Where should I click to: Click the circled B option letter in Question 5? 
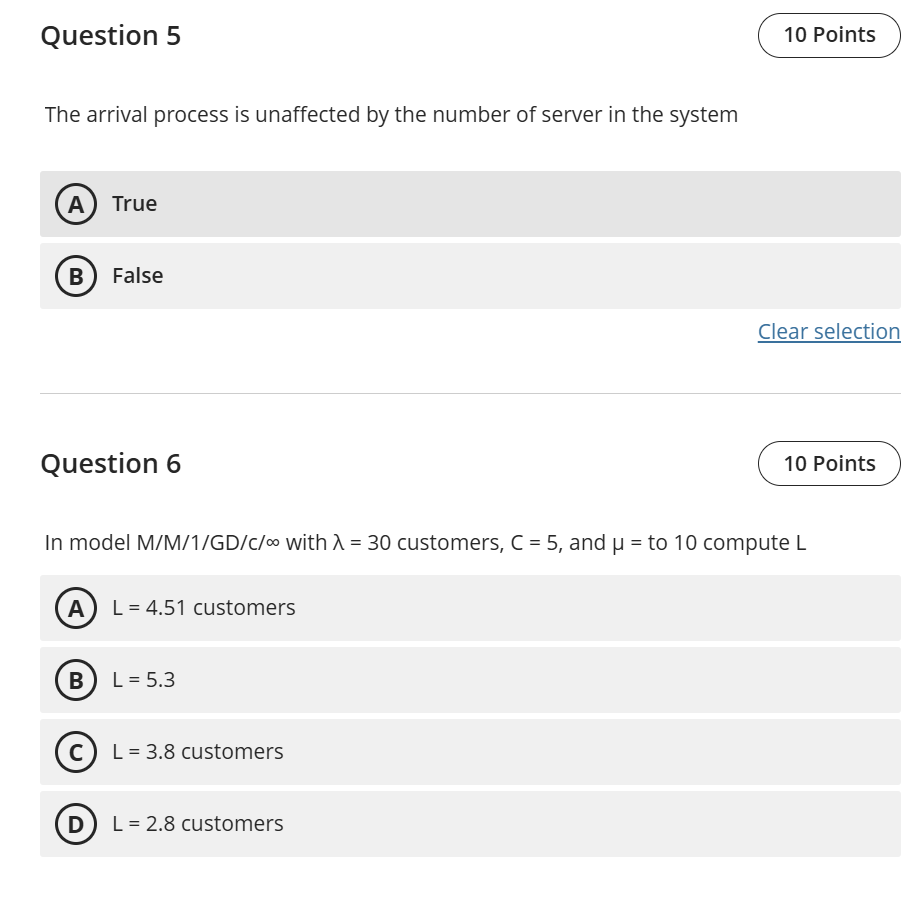pos(75,276)
